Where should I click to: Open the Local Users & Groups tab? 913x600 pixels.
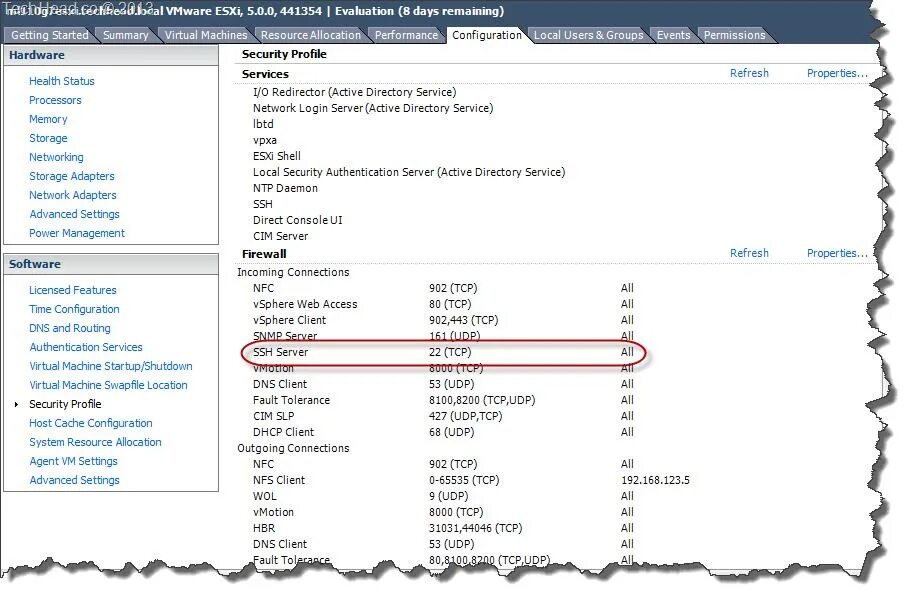[588, 35]
